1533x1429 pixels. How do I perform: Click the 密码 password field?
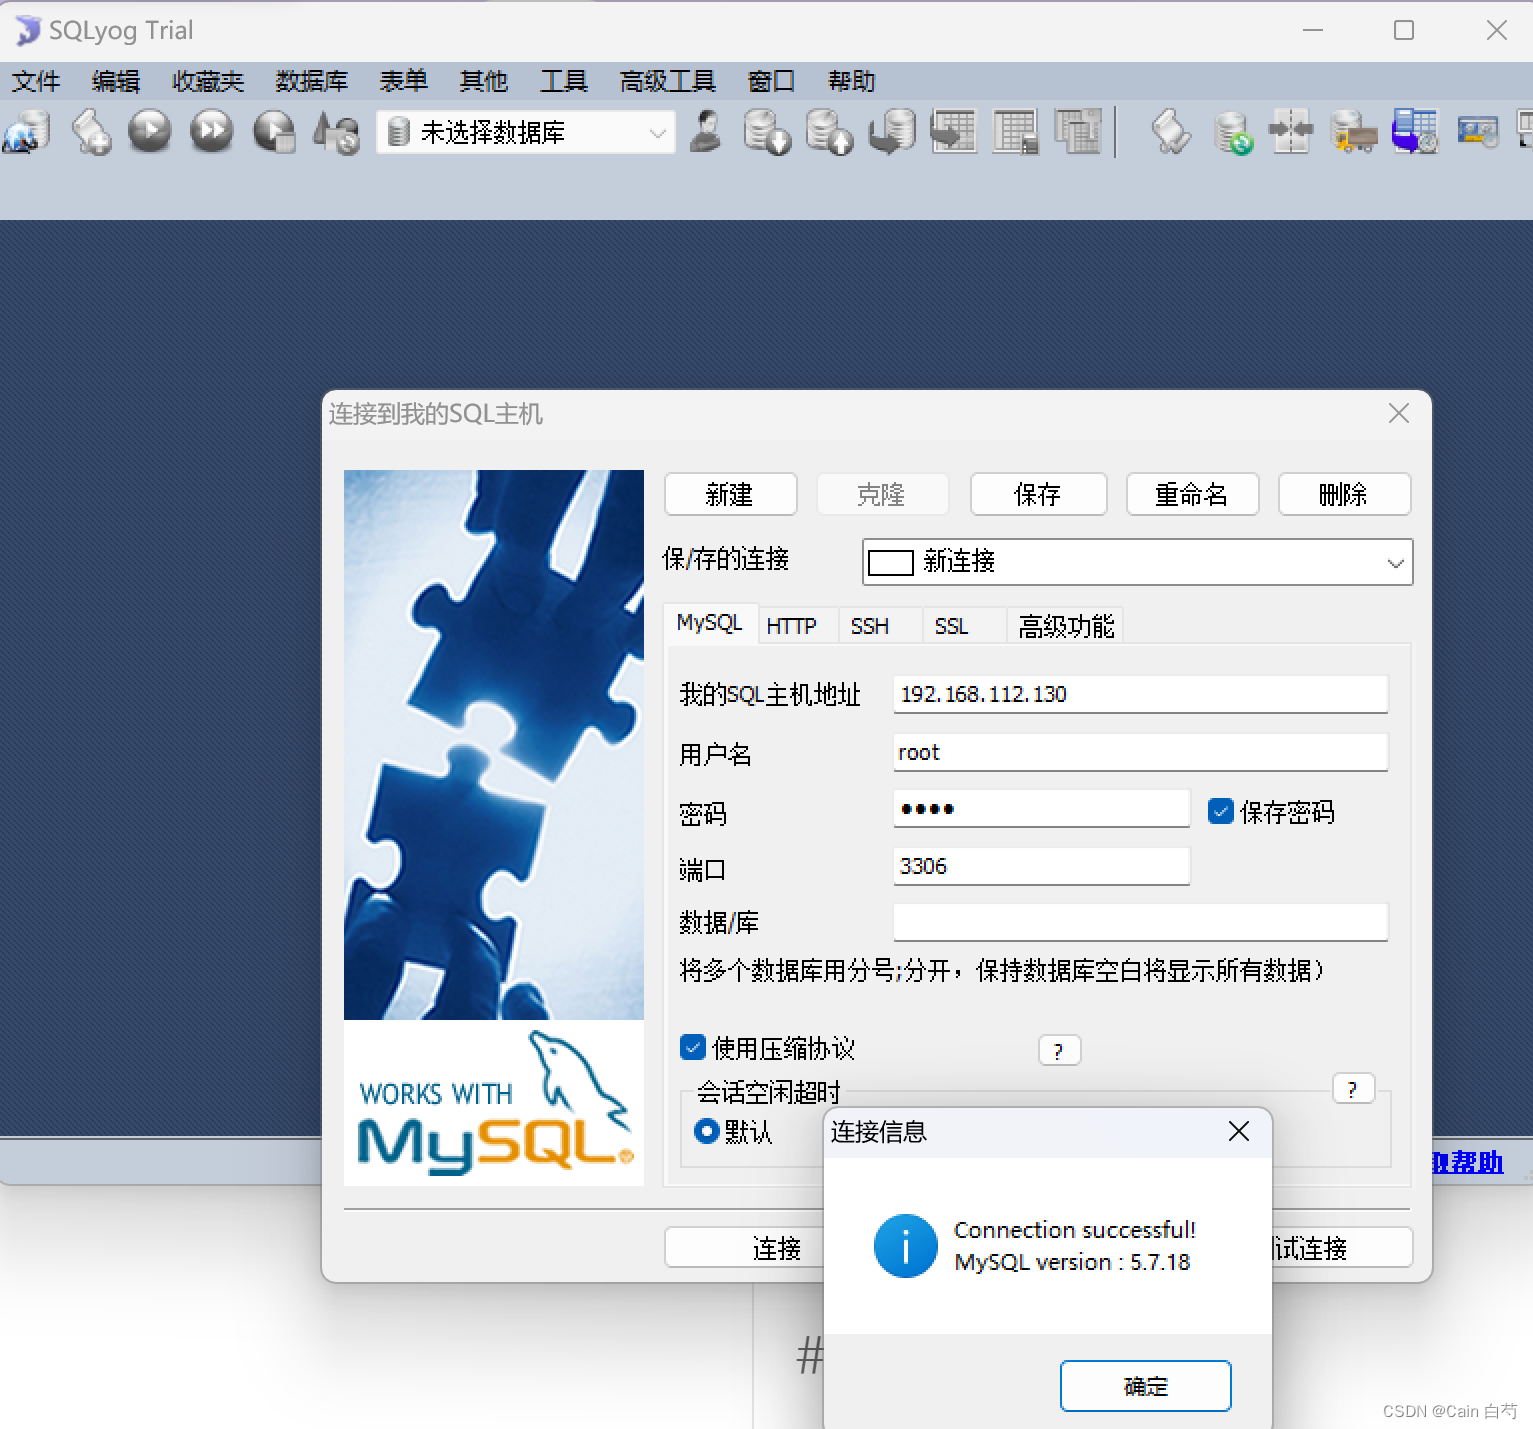click(1041, 808)
